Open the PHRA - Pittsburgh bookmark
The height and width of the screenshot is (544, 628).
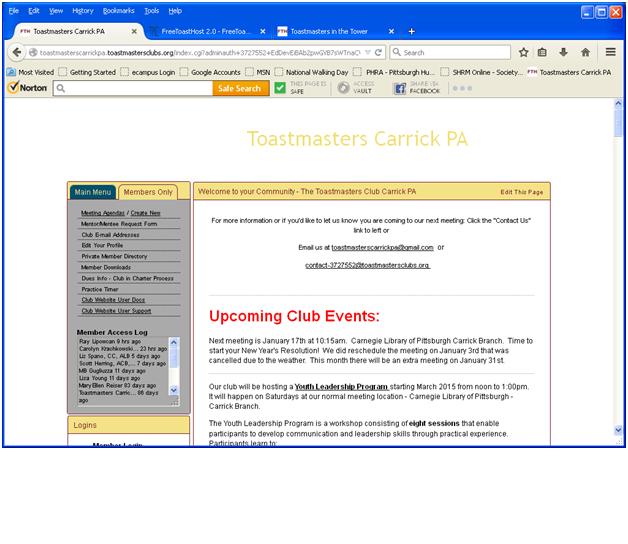click(394, 72)
